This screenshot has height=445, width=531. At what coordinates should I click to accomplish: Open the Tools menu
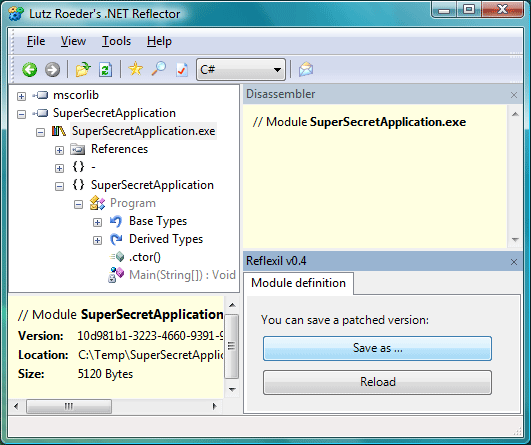click(x=116, y=41)
